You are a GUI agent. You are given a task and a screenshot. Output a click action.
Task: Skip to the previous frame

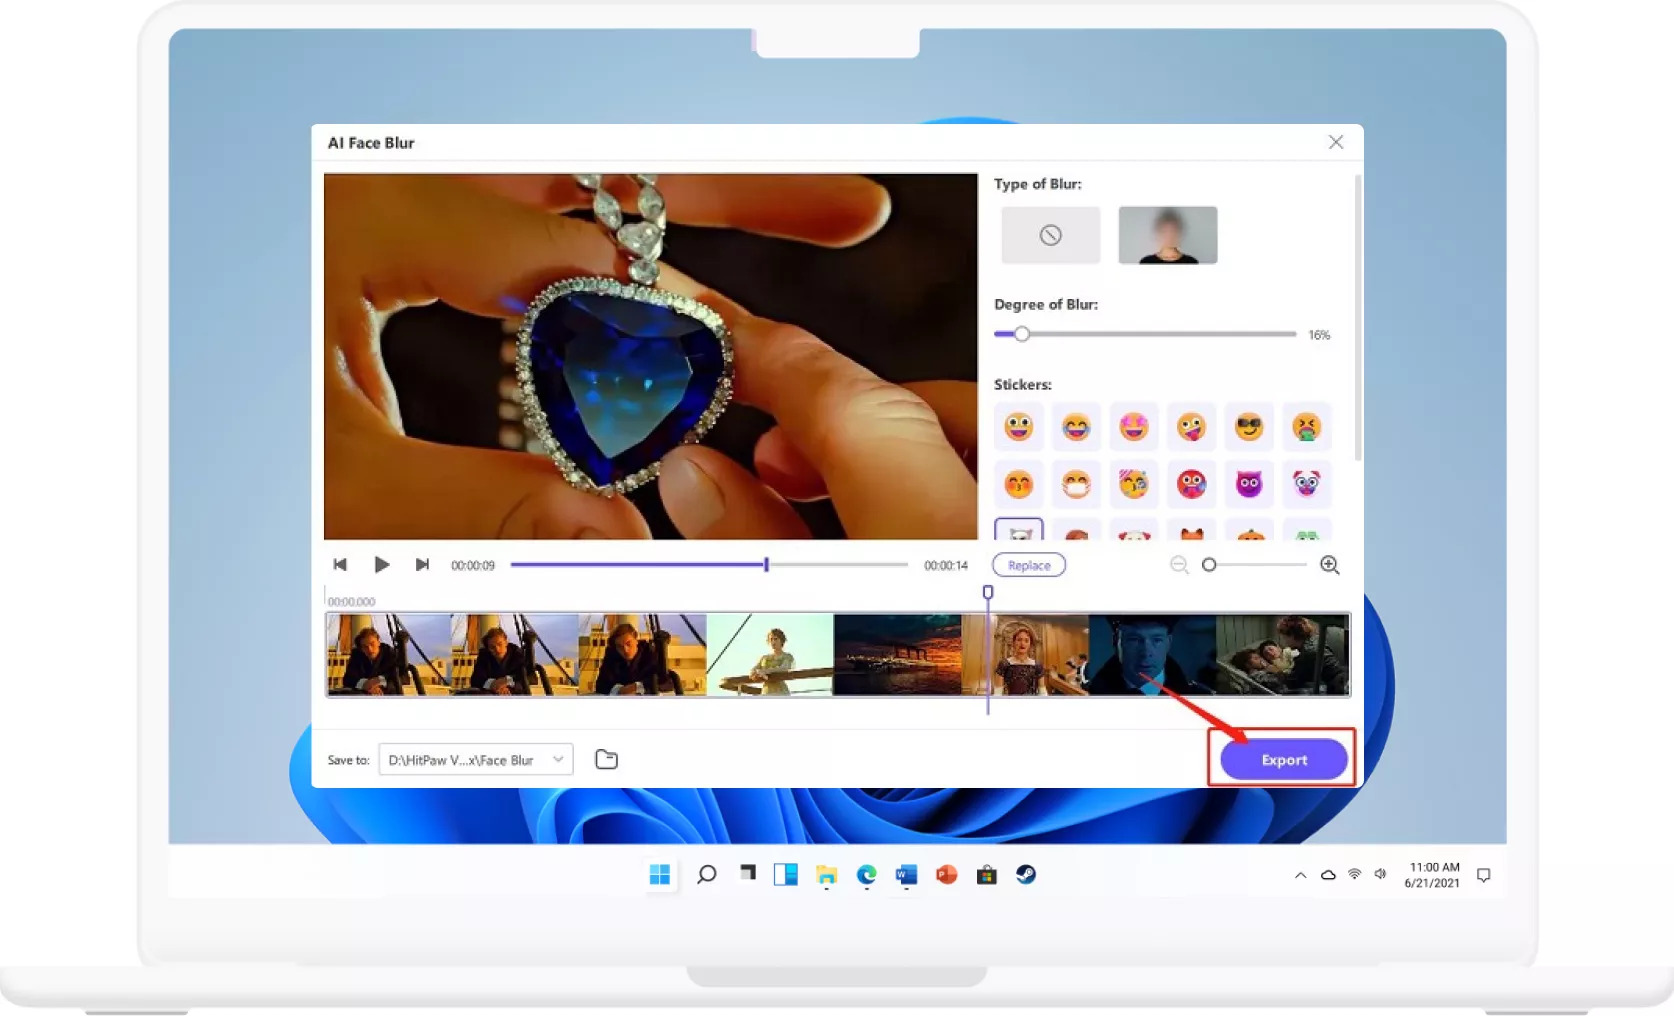341,564
